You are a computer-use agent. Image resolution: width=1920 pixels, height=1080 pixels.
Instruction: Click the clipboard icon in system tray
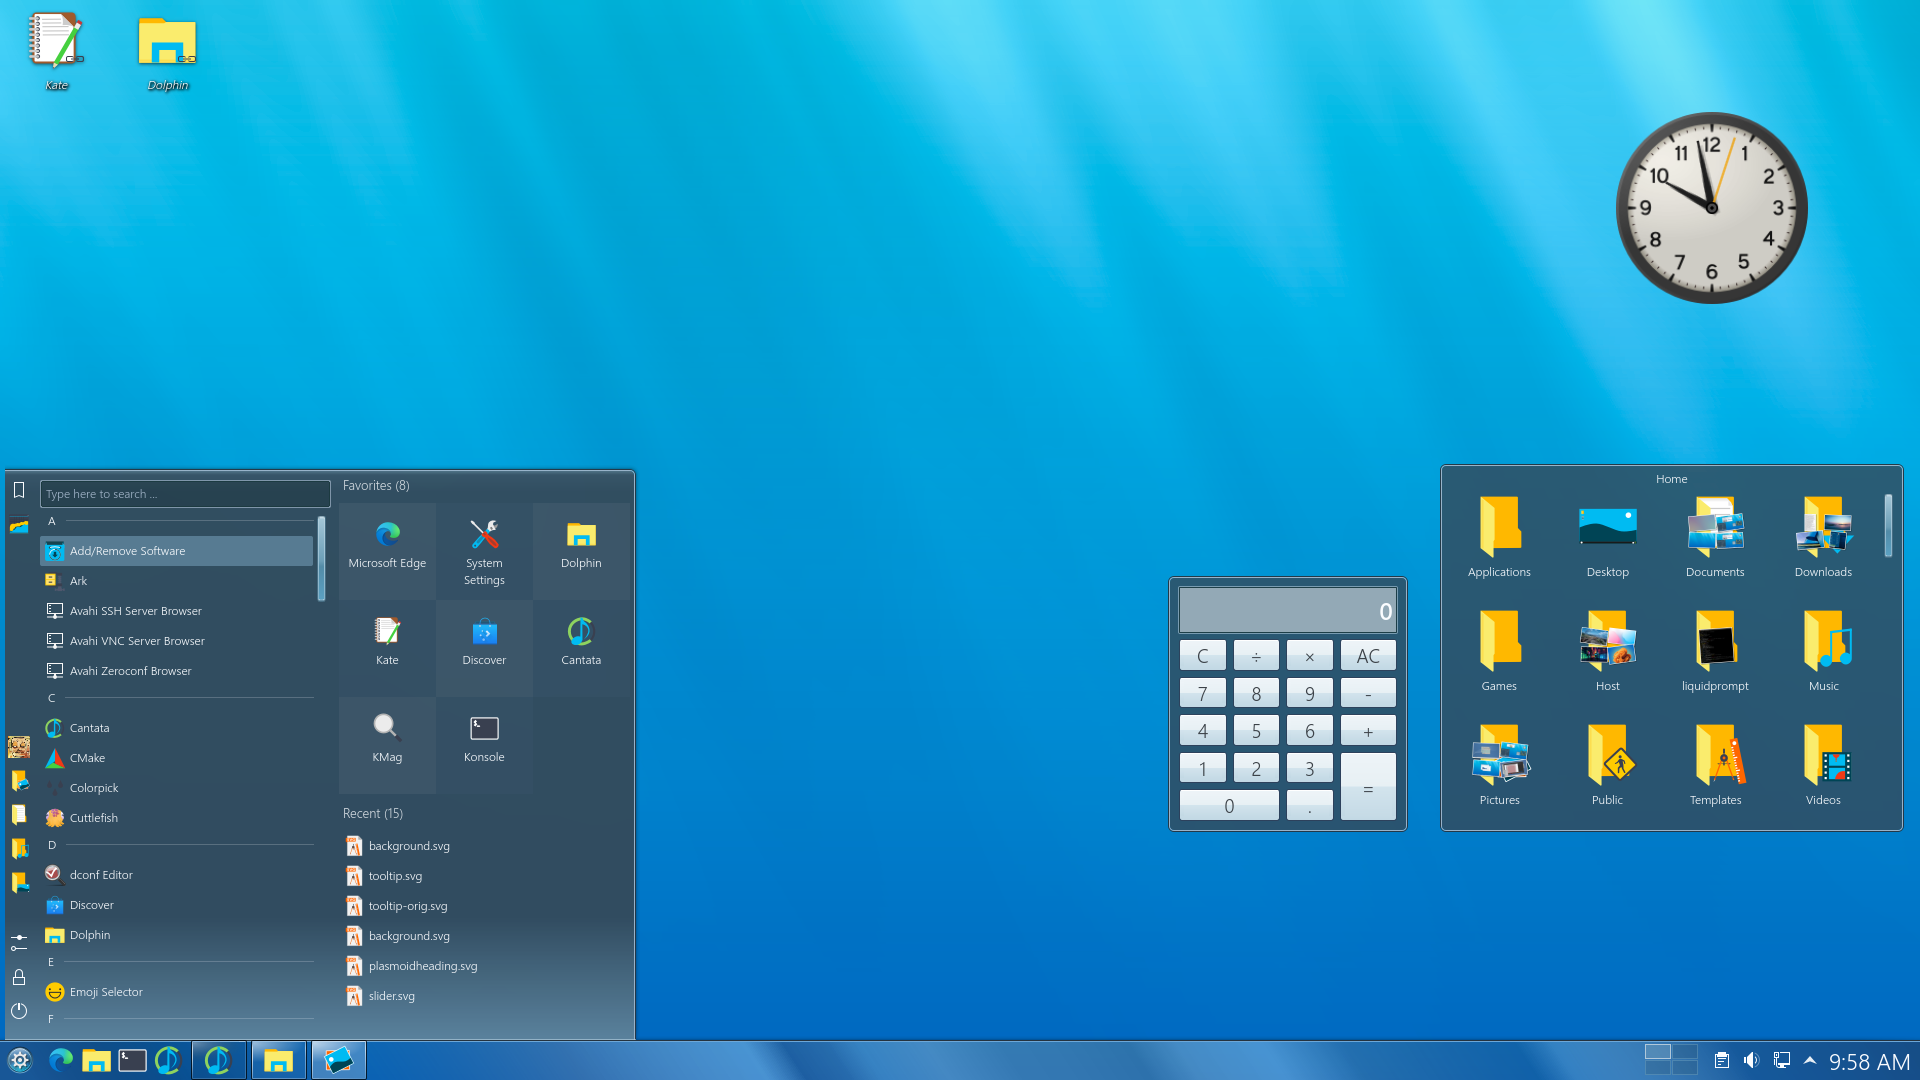pos(1721,1060)
